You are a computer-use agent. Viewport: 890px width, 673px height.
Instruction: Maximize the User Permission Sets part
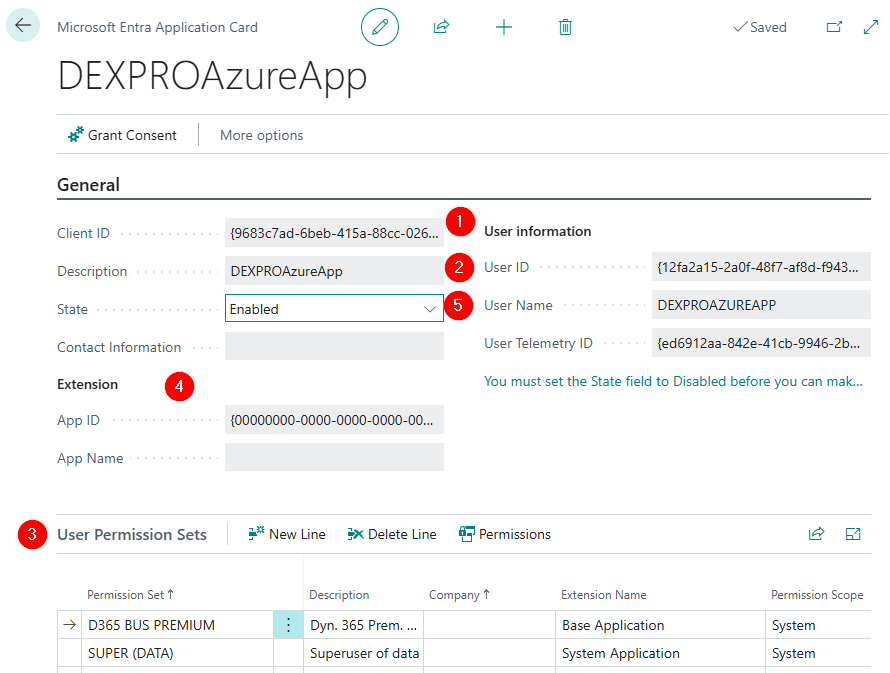[x=853, y=534]
